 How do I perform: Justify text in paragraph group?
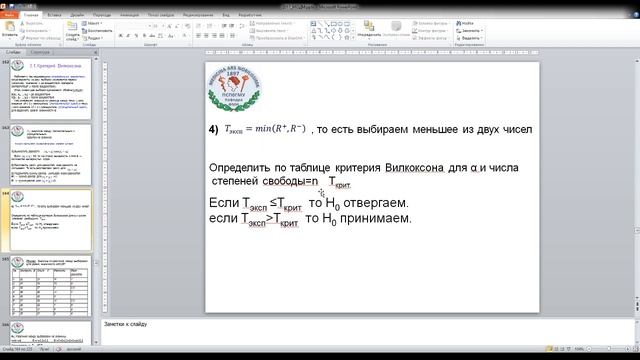[222, 36]
